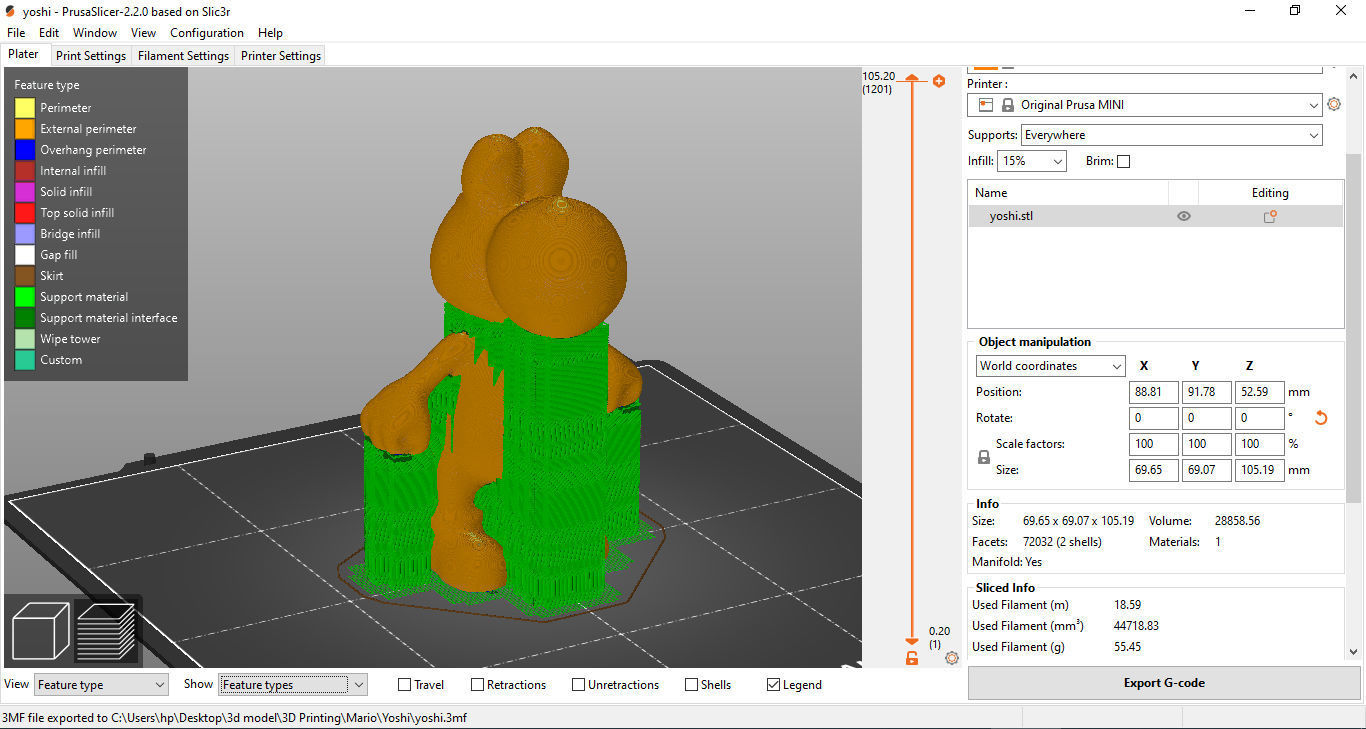1366x729 pixels.
Task: Click the sidebar scrollbar up arrow
Action: coord(1355,76)
